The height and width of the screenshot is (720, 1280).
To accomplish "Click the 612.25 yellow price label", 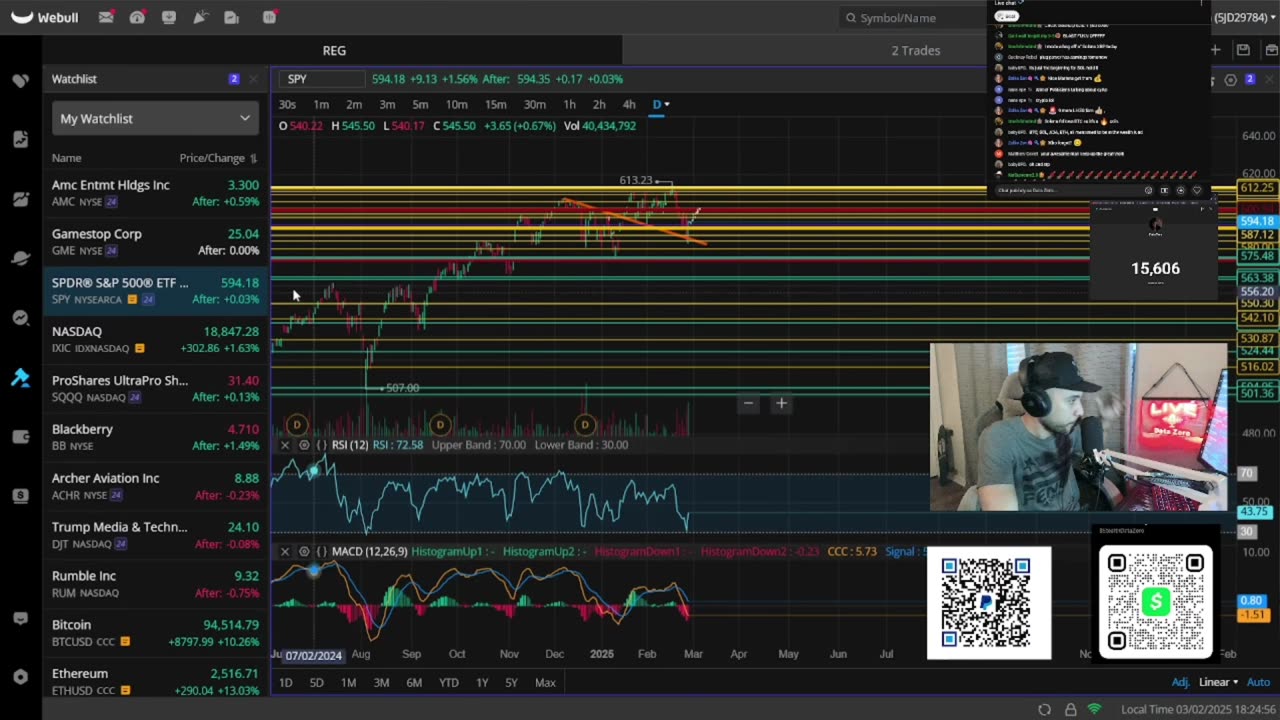I will [x=1256, y=188].
